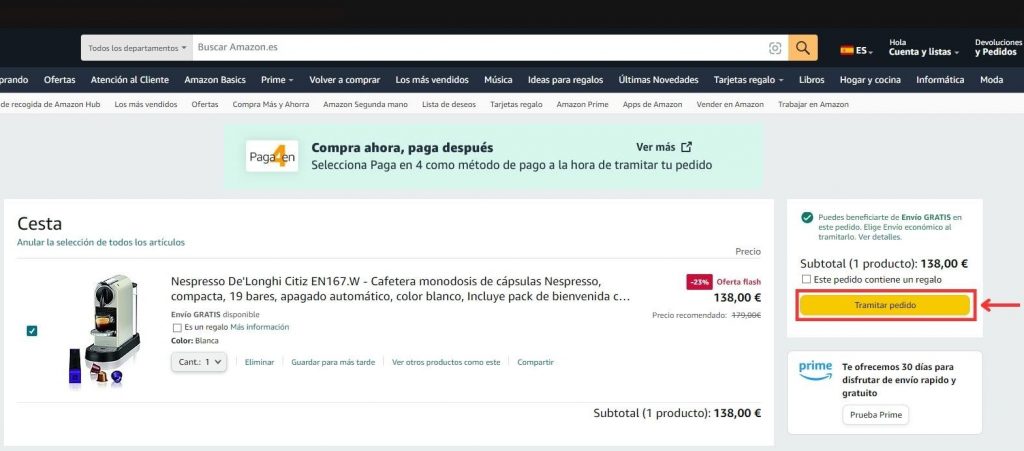This screenshot has width=1024, height=451.
Task: Open 'Amazon Segunda mano' subnav link
Action: point(365,104)
